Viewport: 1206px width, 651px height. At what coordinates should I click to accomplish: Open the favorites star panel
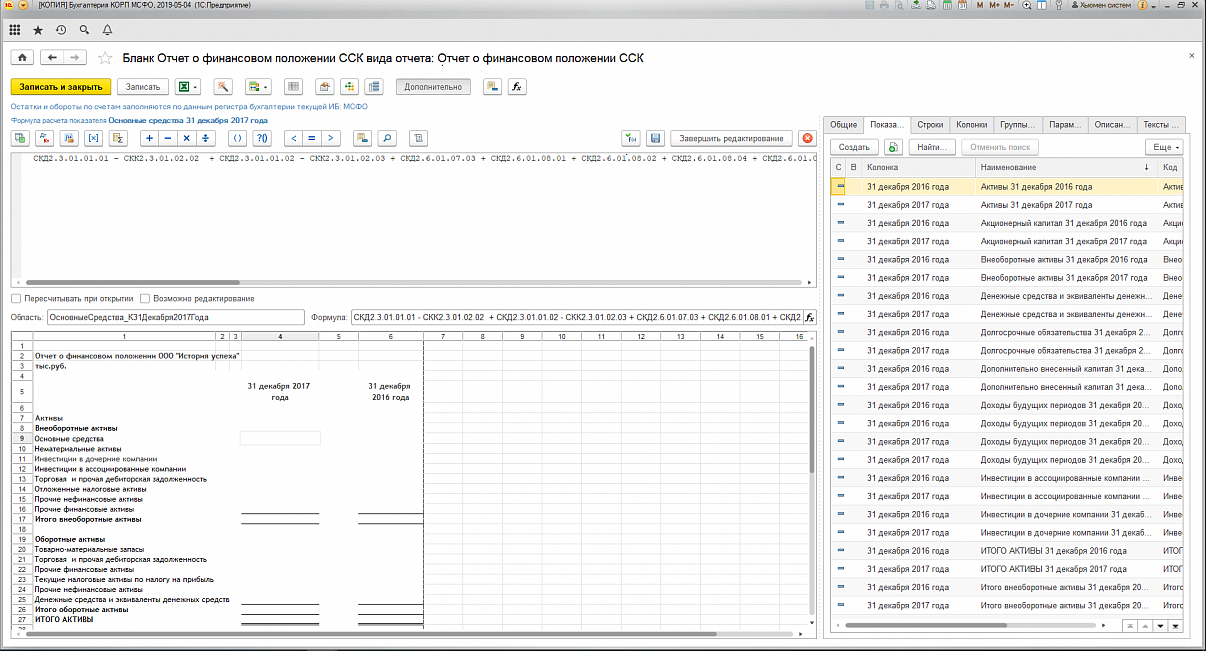[x=38, y=31]
